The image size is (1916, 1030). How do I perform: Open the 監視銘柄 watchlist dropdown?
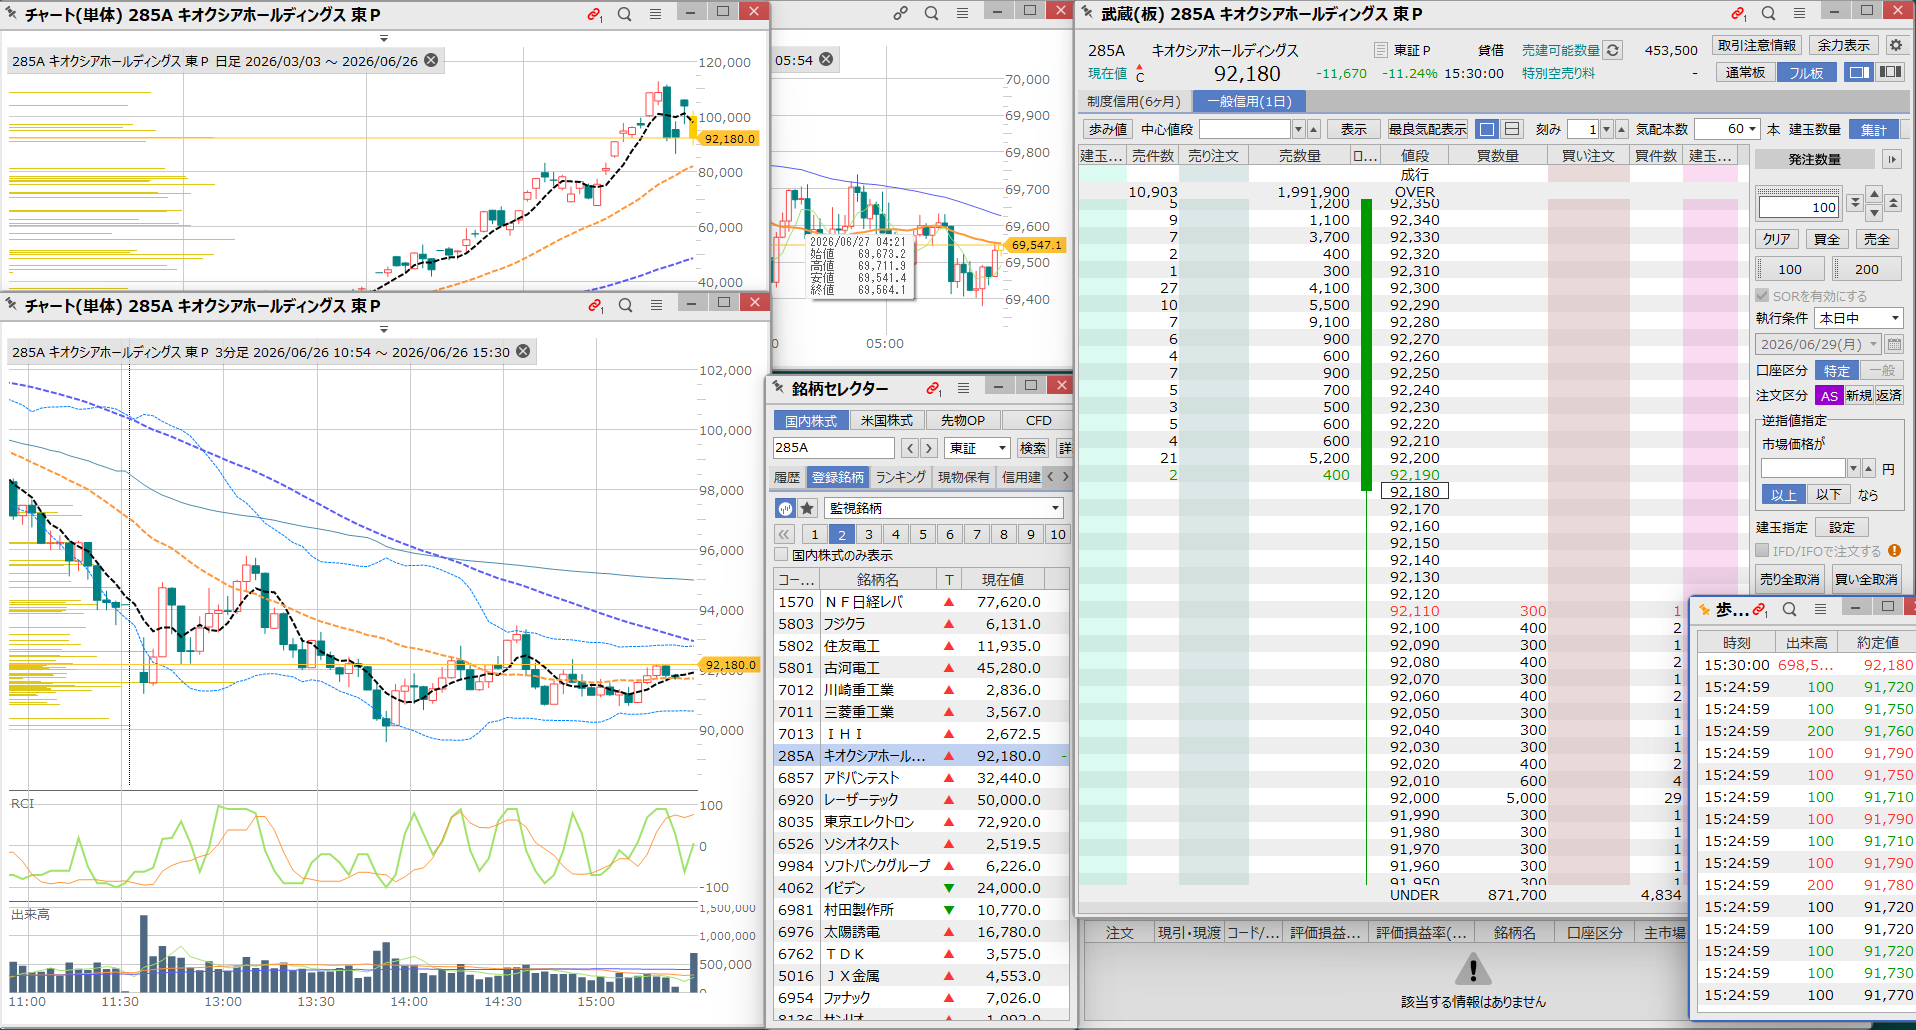pyautogui.click(x=944, y=508)
